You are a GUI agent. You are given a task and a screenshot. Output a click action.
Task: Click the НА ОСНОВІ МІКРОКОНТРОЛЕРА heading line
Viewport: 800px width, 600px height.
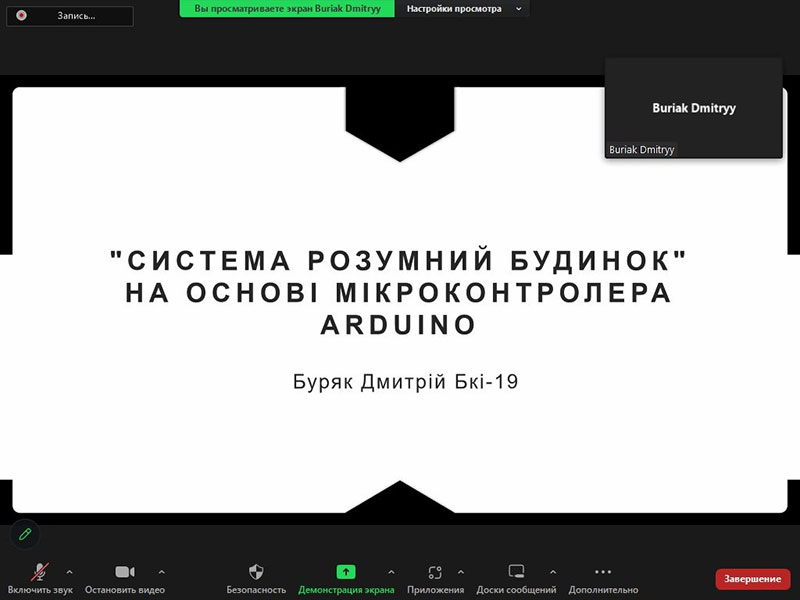tap(399, 293)
